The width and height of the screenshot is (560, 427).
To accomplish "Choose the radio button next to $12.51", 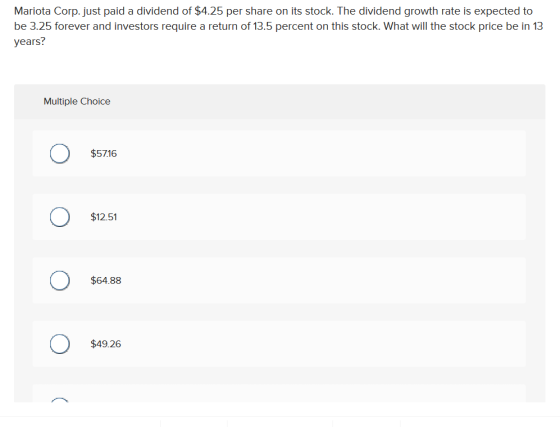I will click(x=60, y=217).
